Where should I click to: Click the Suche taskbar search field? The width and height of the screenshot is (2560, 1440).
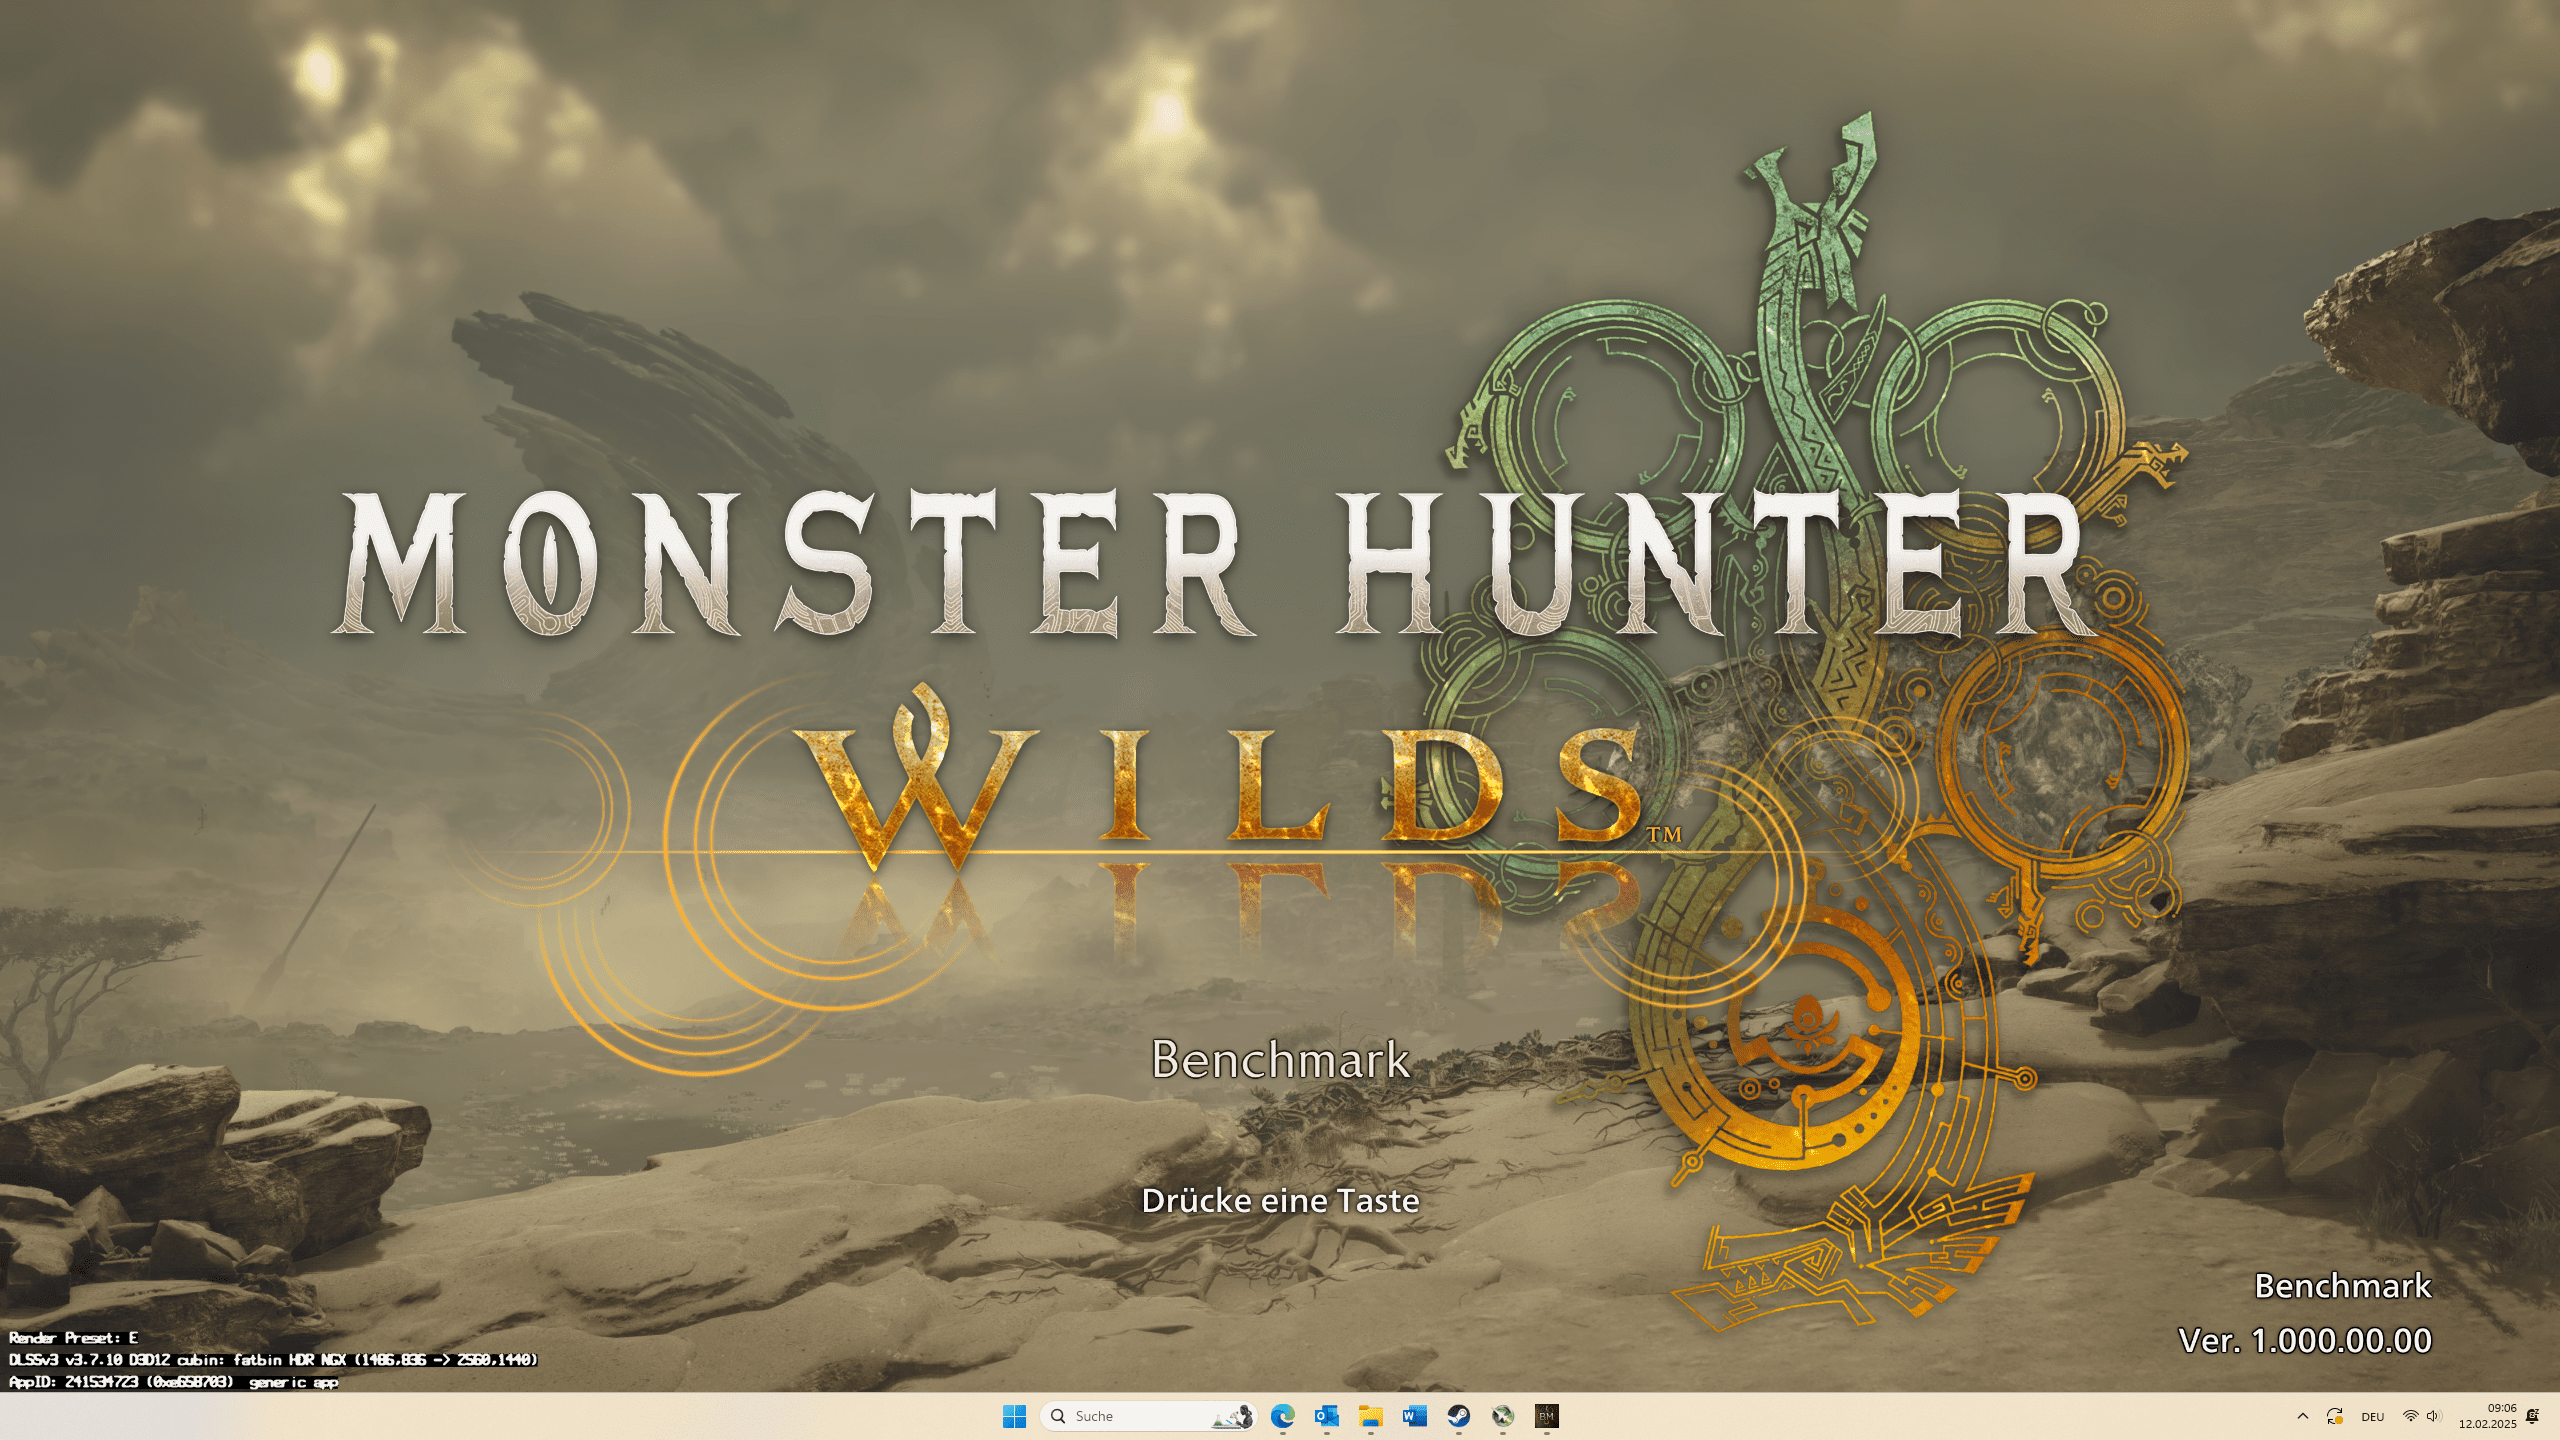(1148, 1416)
